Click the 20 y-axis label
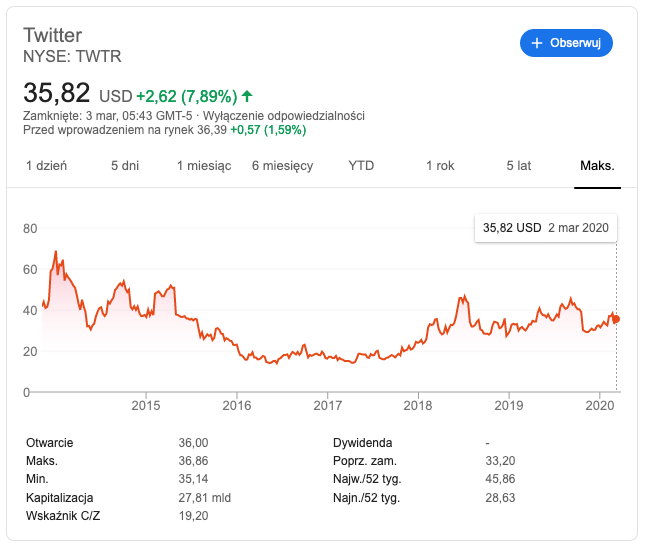Screen dimensions: 648x546 pyautogui.click(x=30, y=351)
